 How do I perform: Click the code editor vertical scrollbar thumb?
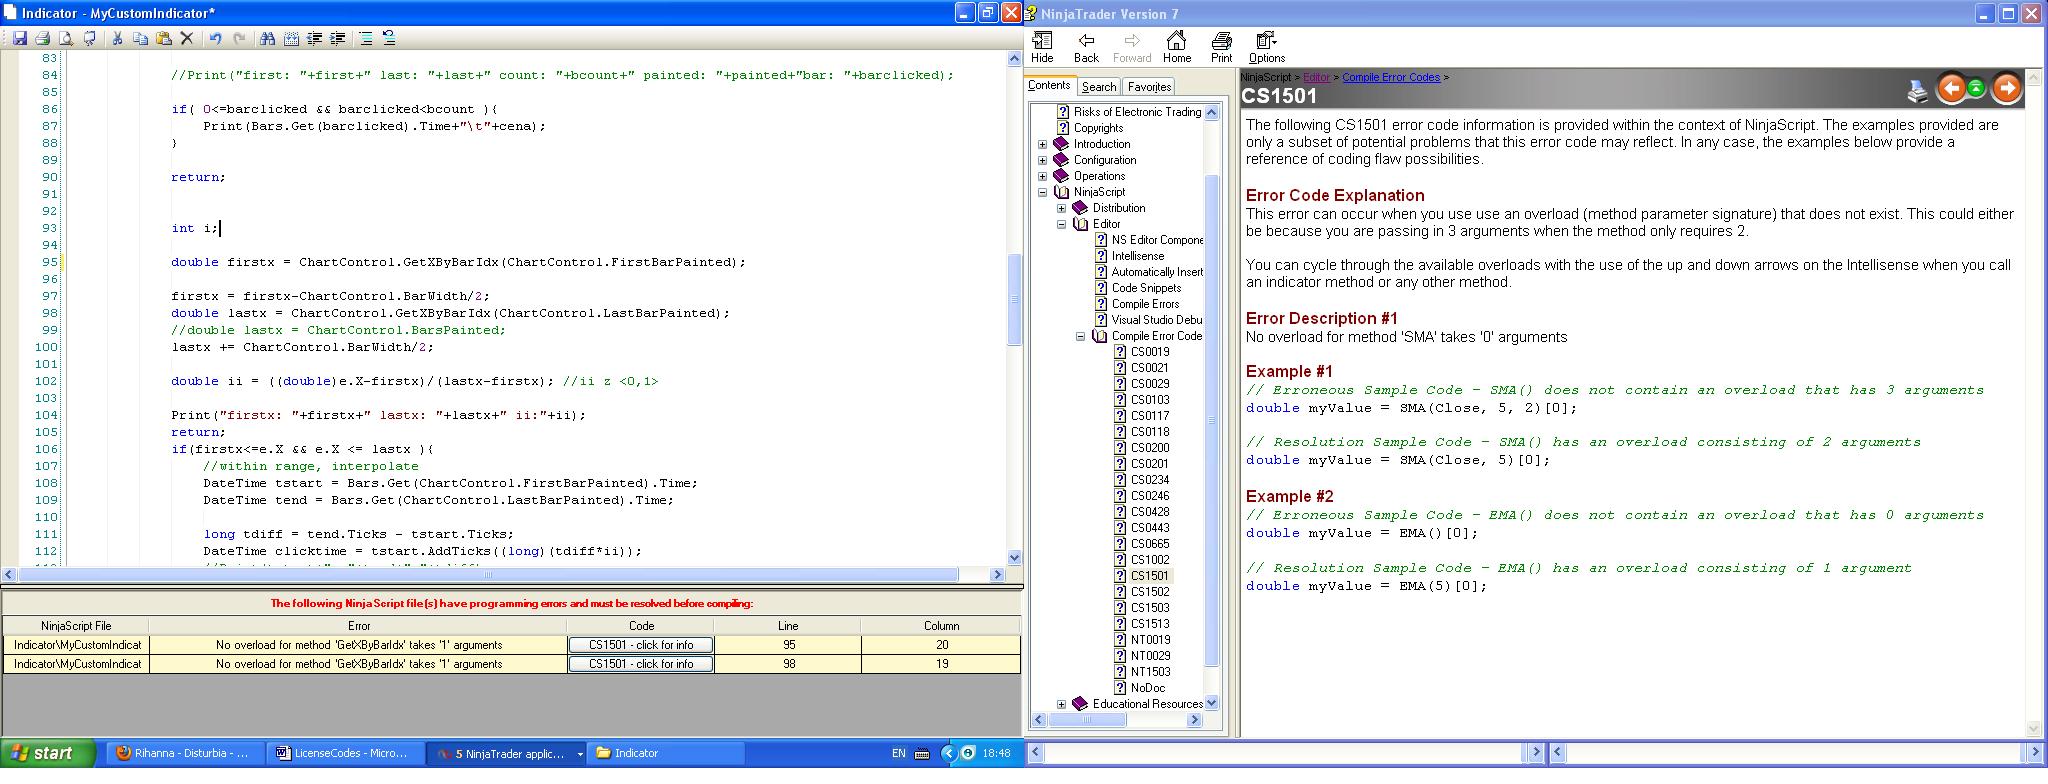pyautogui.click(x=1014, y=298)
